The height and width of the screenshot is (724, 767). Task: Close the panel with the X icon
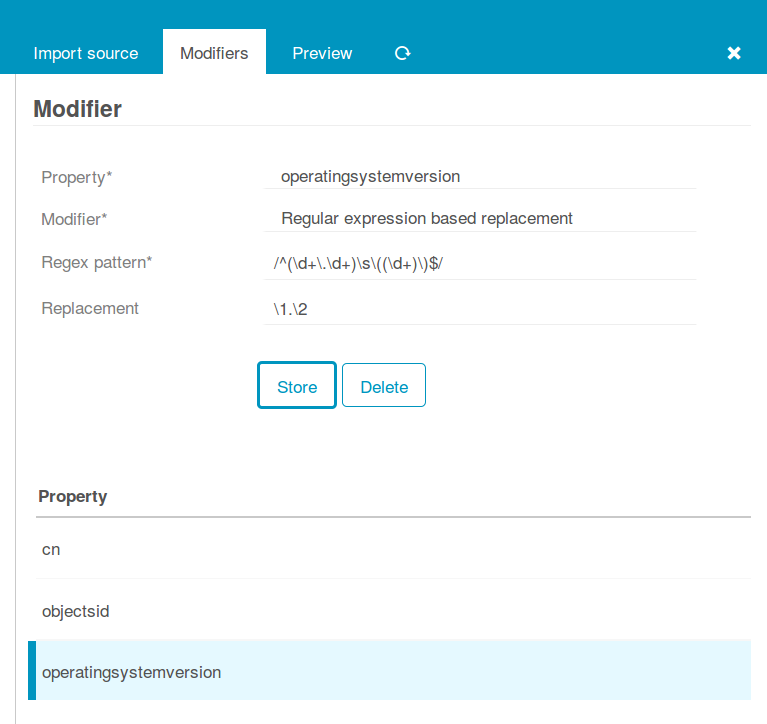734,53
